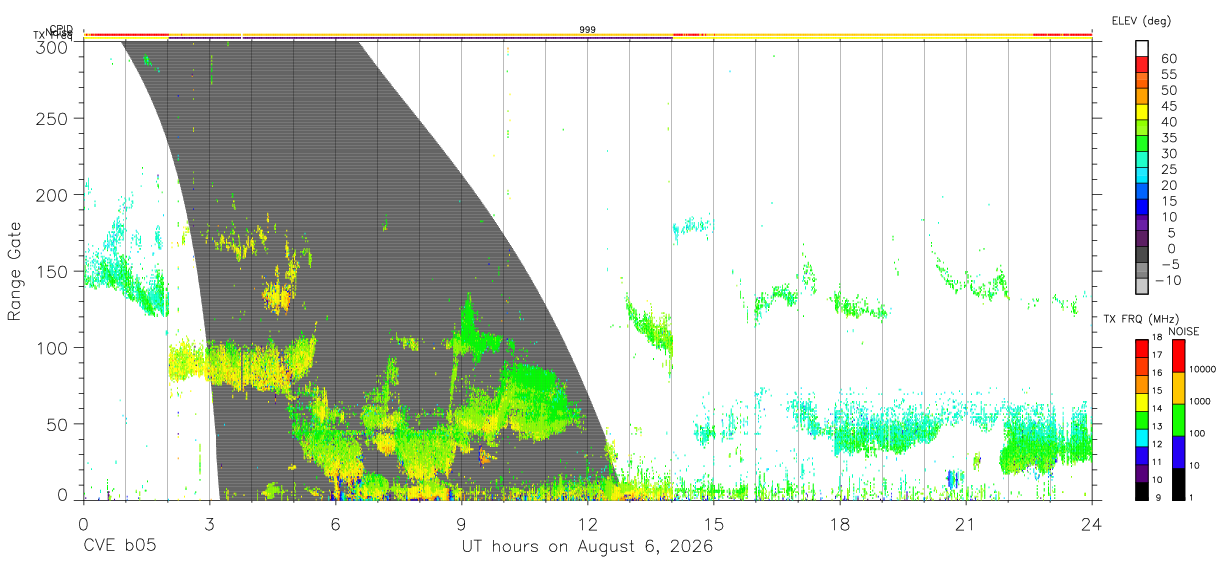1228x567 pixels.
Task: Click the black segment of the TX FRQ bar
Action: [x=1142, y=490]
